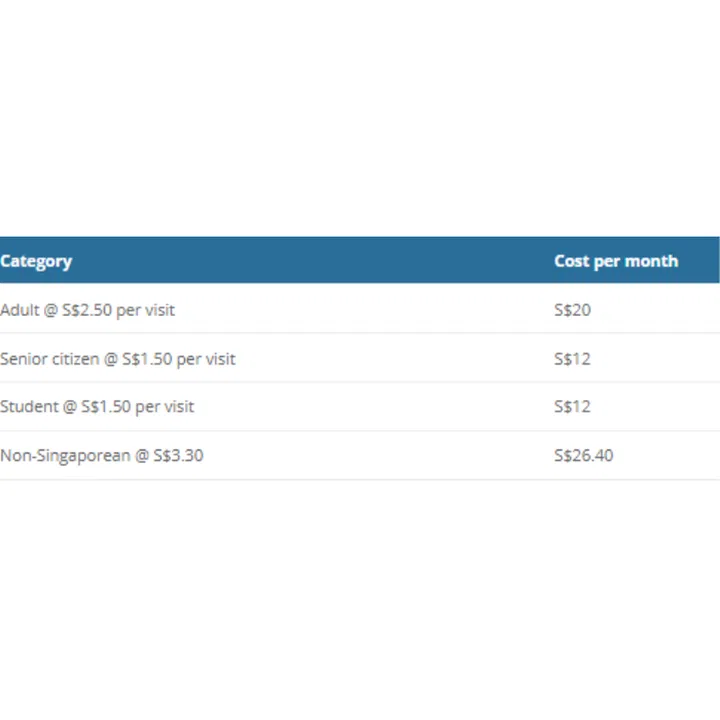Click the S$20 monthly cost value
The image size is (720, 720).
pos(573,310)
